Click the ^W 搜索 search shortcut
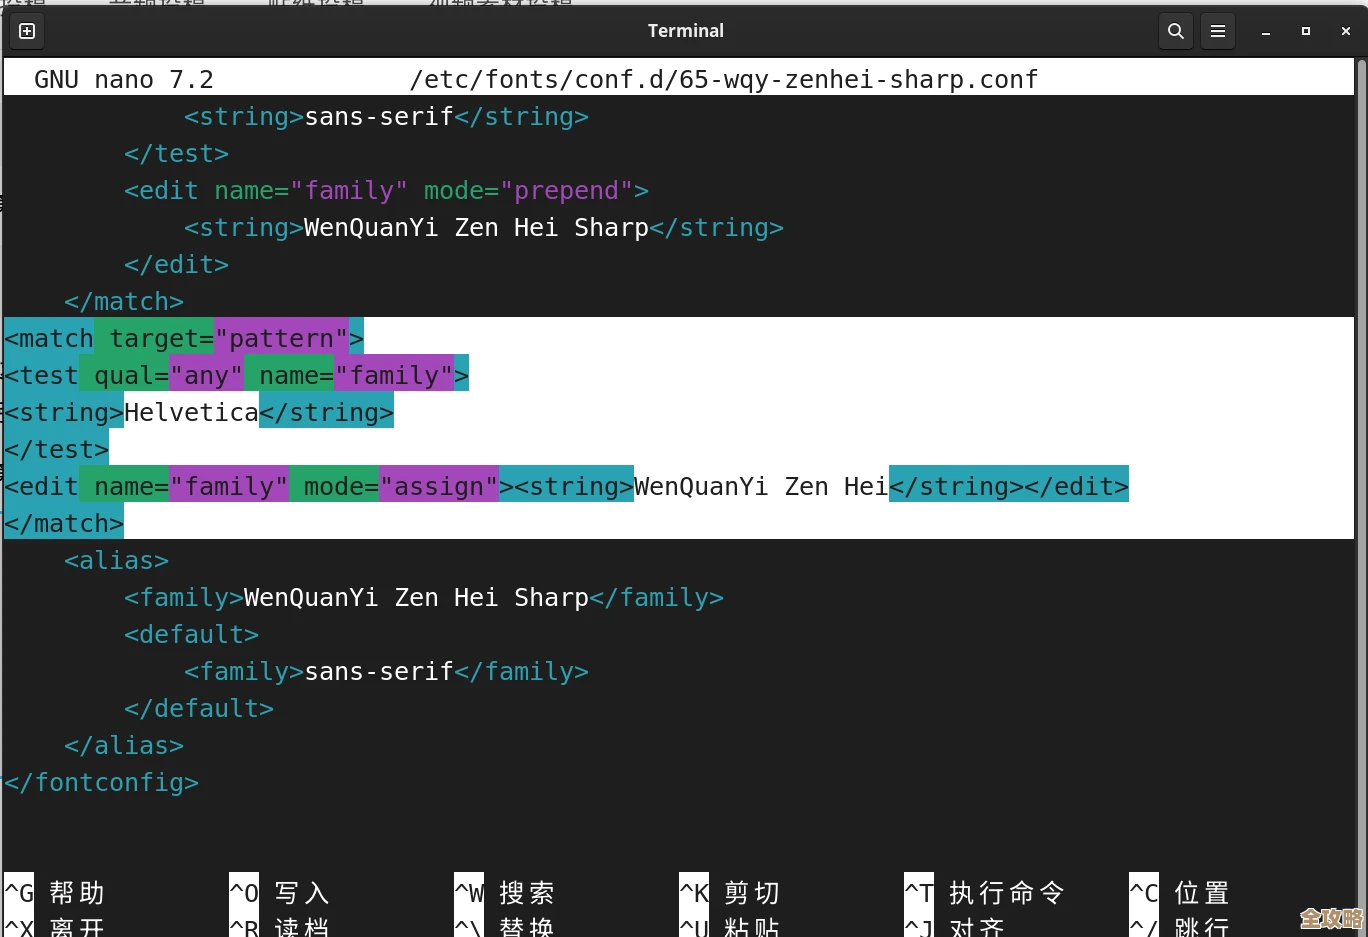The height and width of the screenshot is (937, 1368). [x=505, y=892]
